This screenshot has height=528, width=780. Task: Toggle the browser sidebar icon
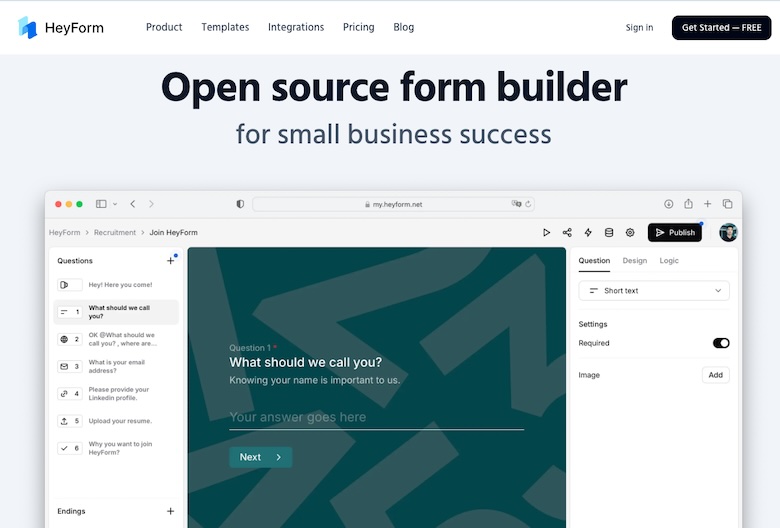coord(101,204)
